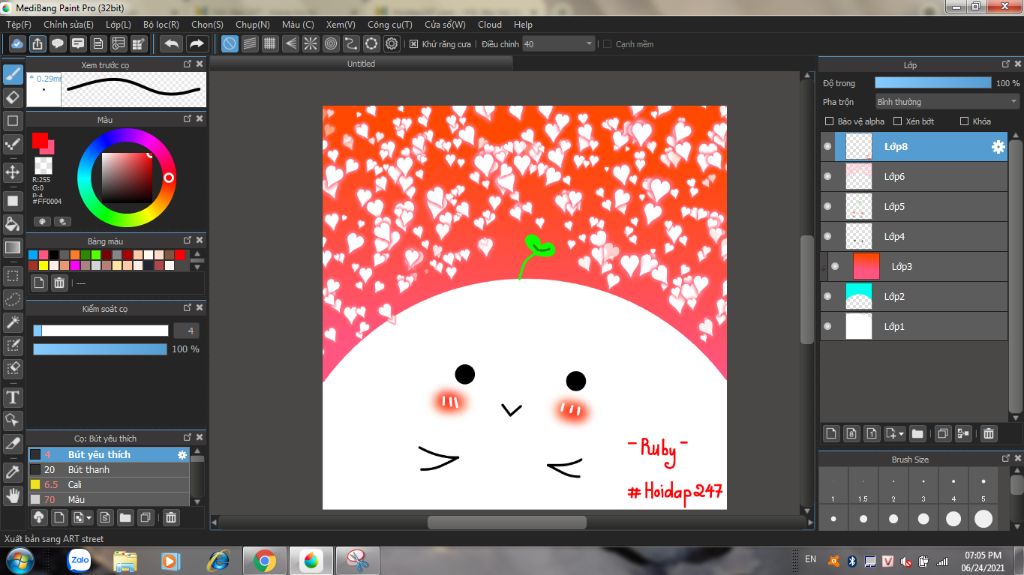Undock the Brush Size panel

tap(1005, 459)
